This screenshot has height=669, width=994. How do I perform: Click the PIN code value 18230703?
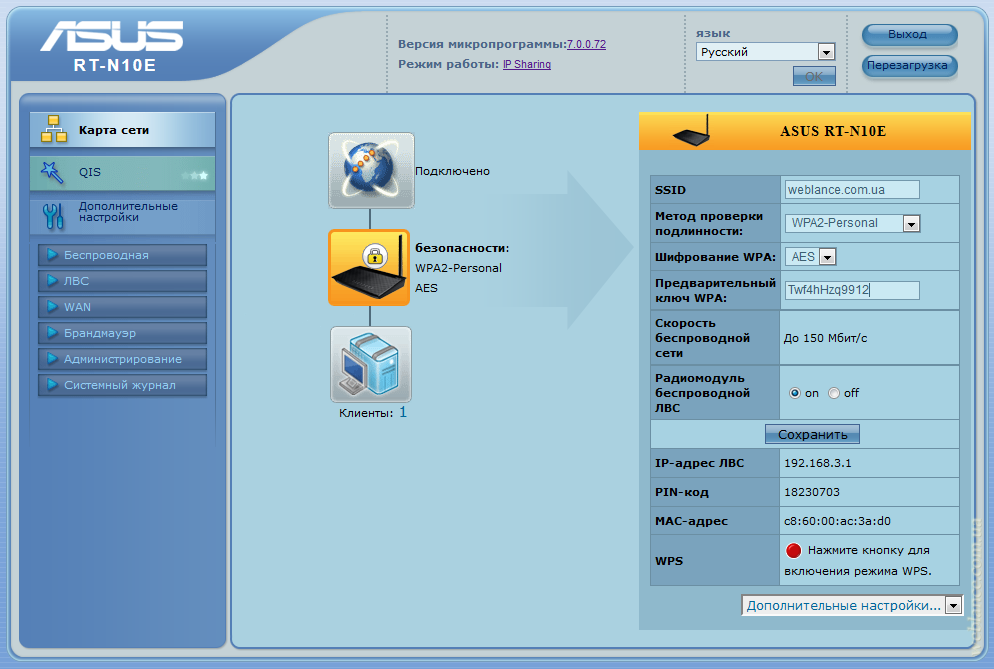(812, 492)
